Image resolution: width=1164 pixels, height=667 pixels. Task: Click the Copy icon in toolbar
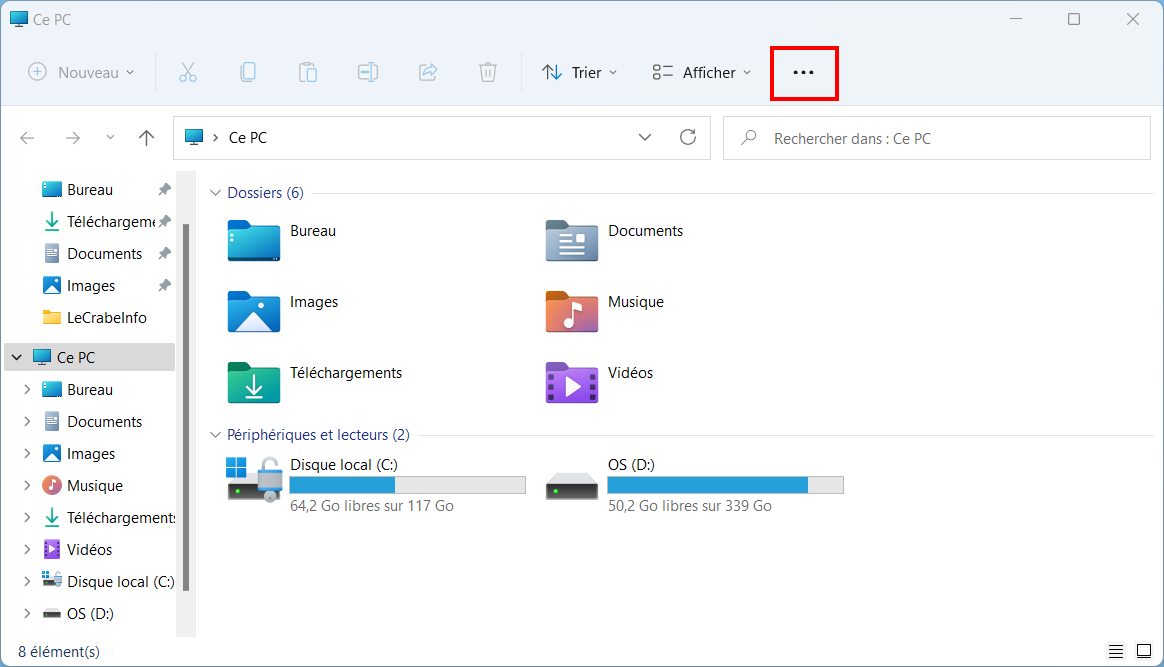(x=248, y=72)
